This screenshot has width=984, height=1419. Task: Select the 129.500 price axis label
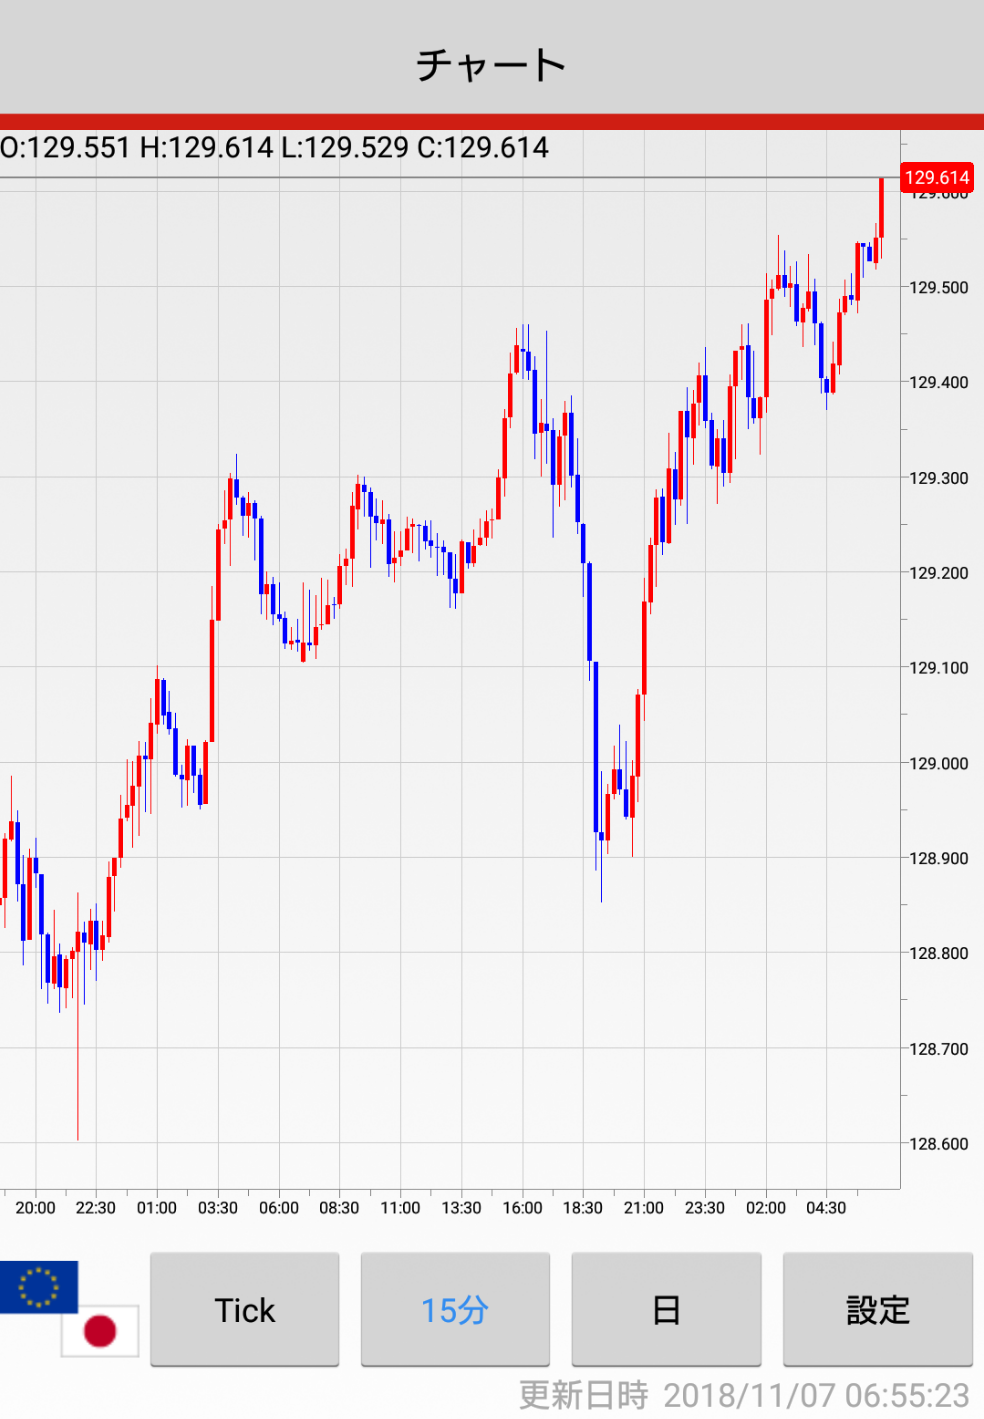(x=938, y=288)
